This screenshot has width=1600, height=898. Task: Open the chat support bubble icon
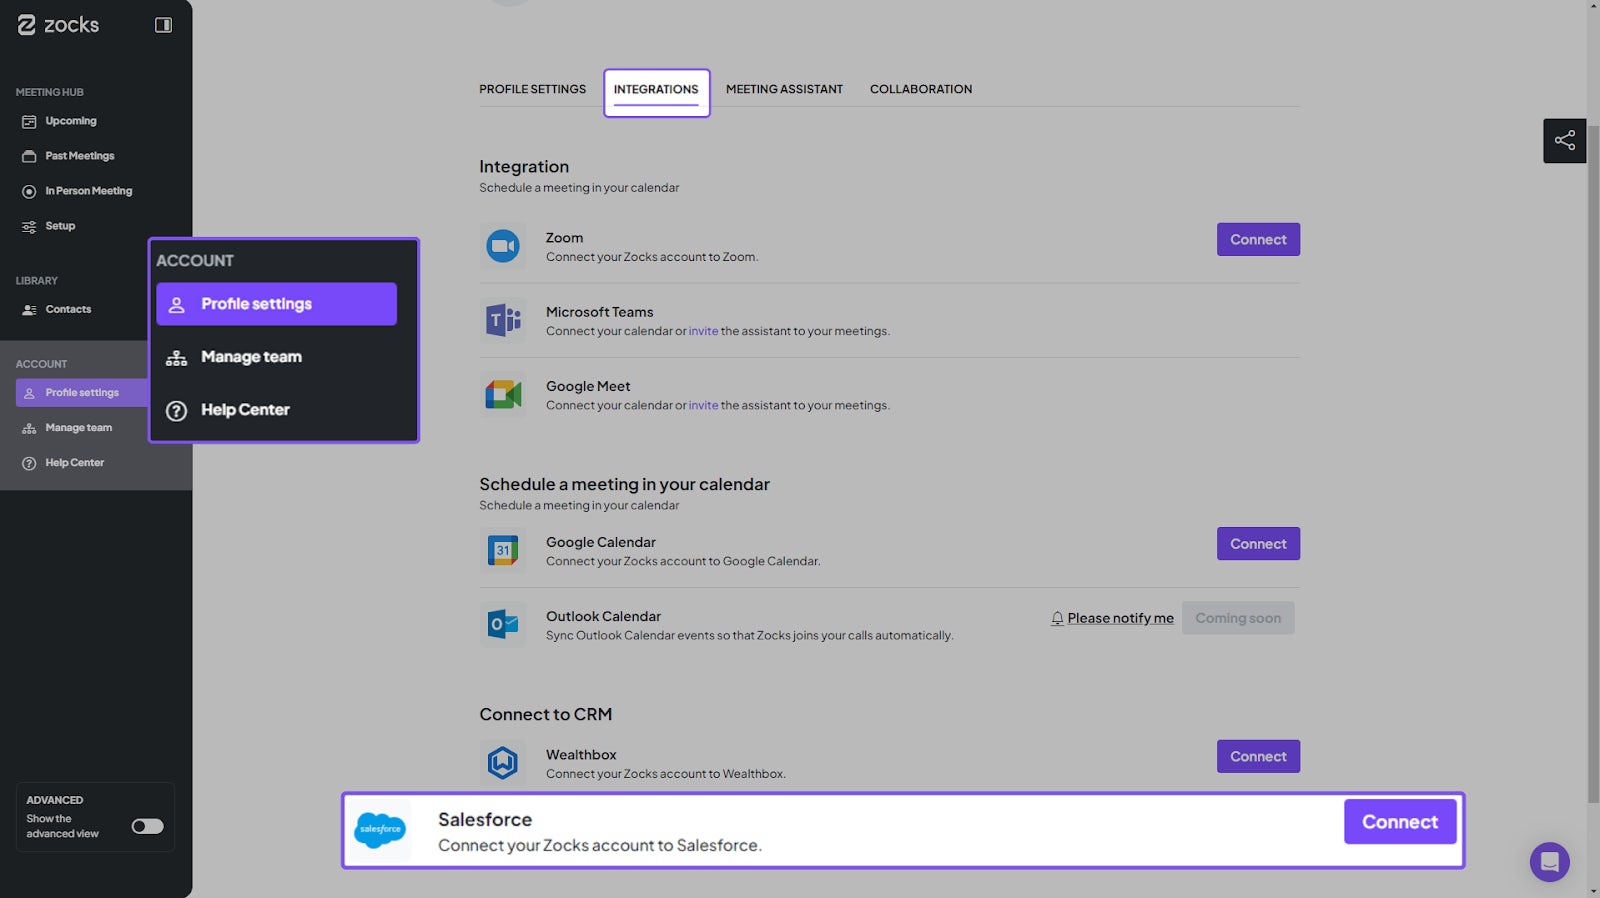[1549, 861]
